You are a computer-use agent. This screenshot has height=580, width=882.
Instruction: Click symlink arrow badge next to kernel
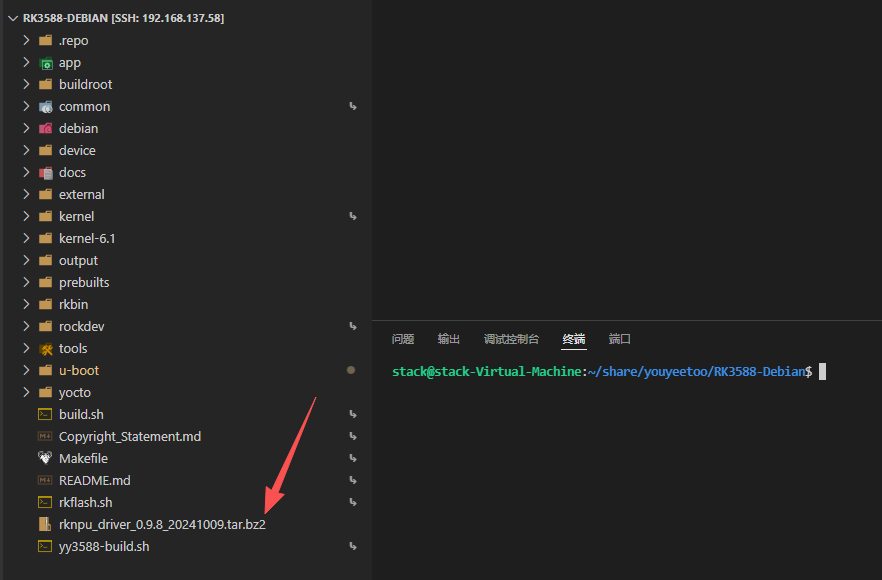click(x=353, y=217)
